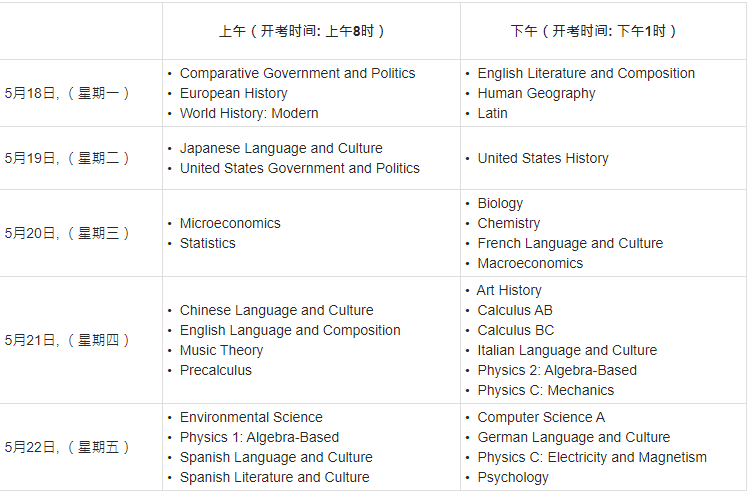Click the Calculus BC exam entry
The width and height of the screenshot is (748, 493).
[x=515, y=330]
